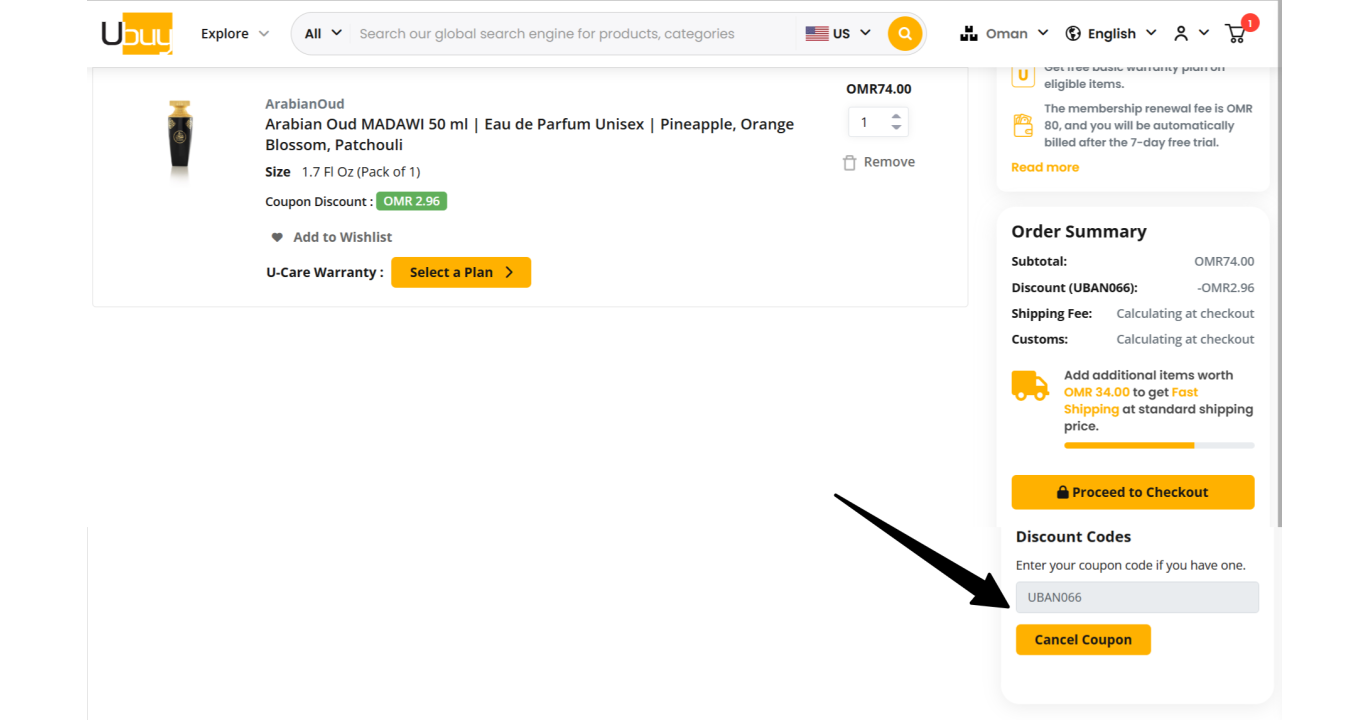Click Add to Wishlist text
Screen dimensions: 1368x720
coord(342,237)
